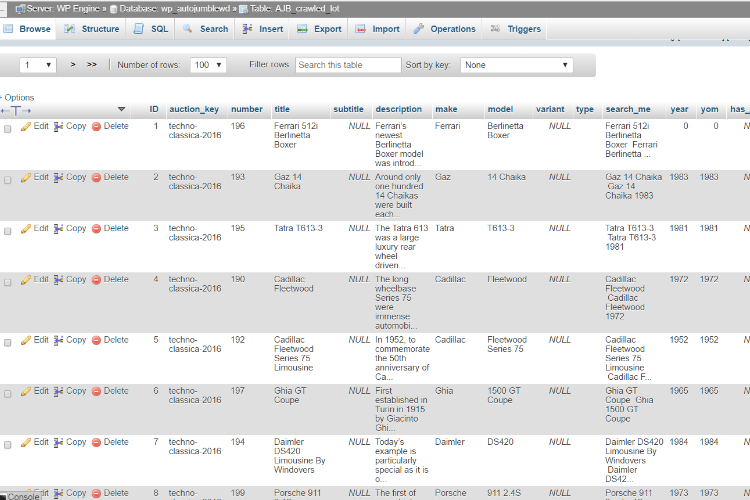Screen dimensions: 750x500
Task: Click the red Delete icon for row 3
Action: pos(96,229)
